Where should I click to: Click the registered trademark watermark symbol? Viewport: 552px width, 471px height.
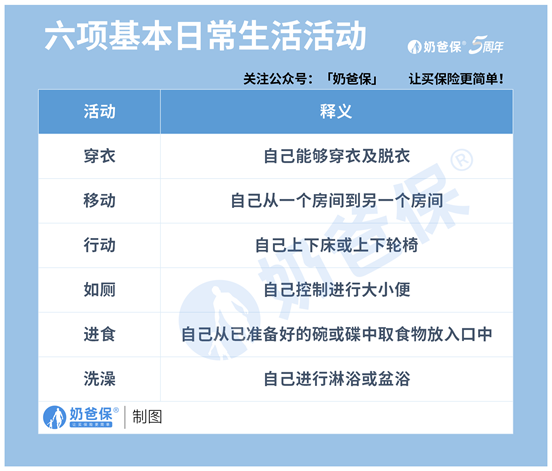pyautogui.click(x=462, y=161)
